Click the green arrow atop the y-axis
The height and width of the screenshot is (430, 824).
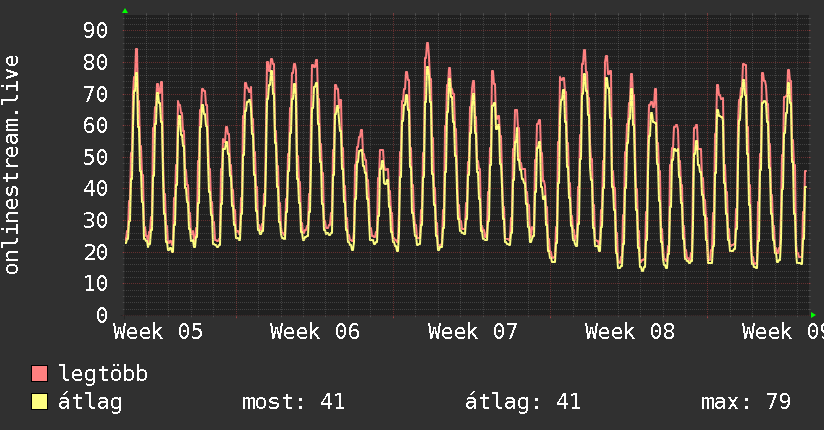125,11
